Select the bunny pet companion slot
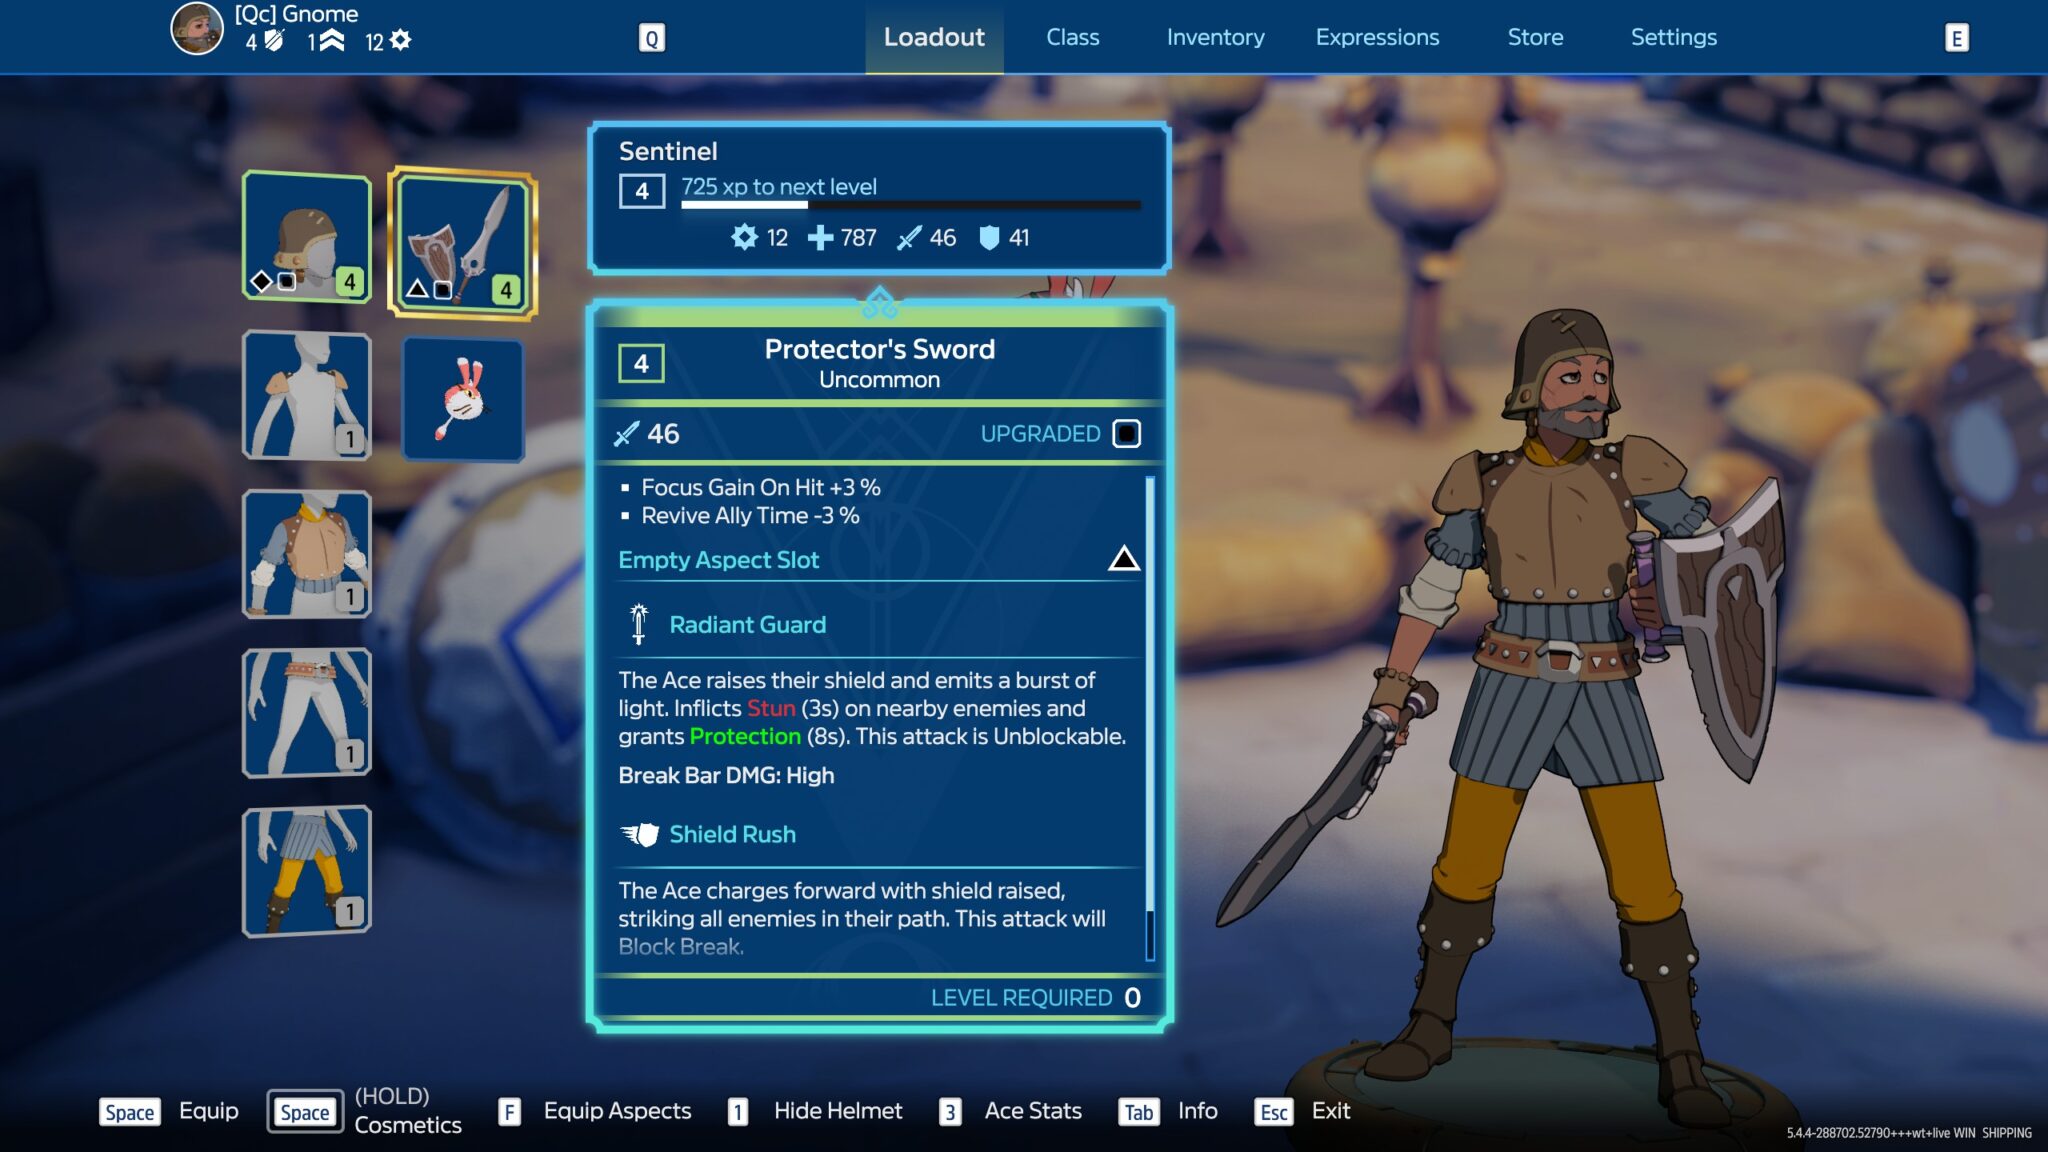 [x=462, y=400]
